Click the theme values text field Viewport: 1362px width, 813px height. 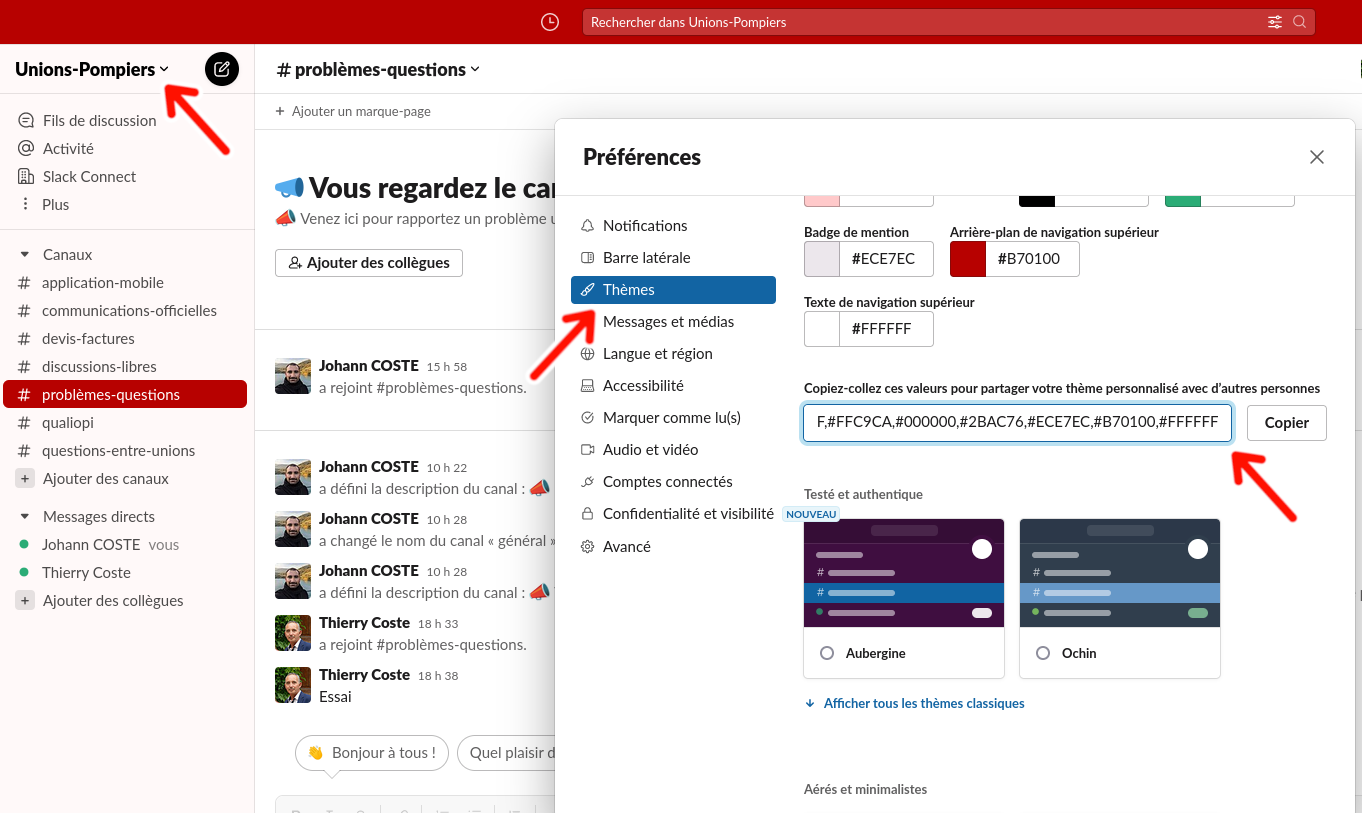pyautogui.click(x=1018, y=423)
